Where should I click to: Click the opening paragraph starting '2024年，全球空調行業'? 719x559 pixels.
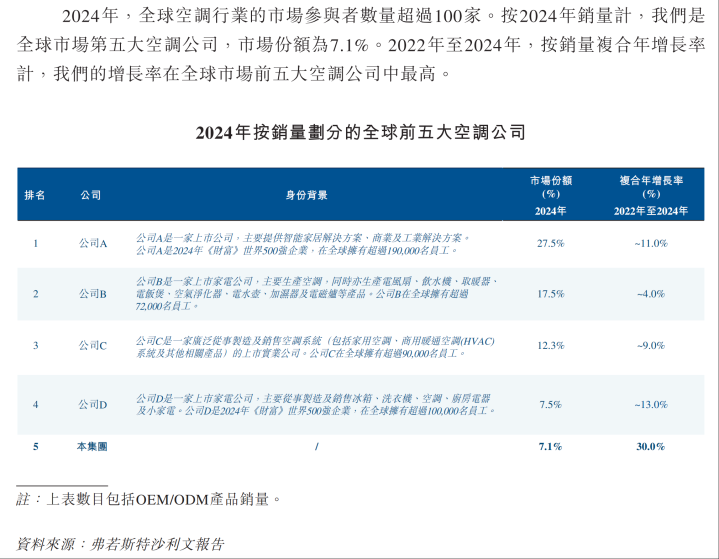(360, 44)
